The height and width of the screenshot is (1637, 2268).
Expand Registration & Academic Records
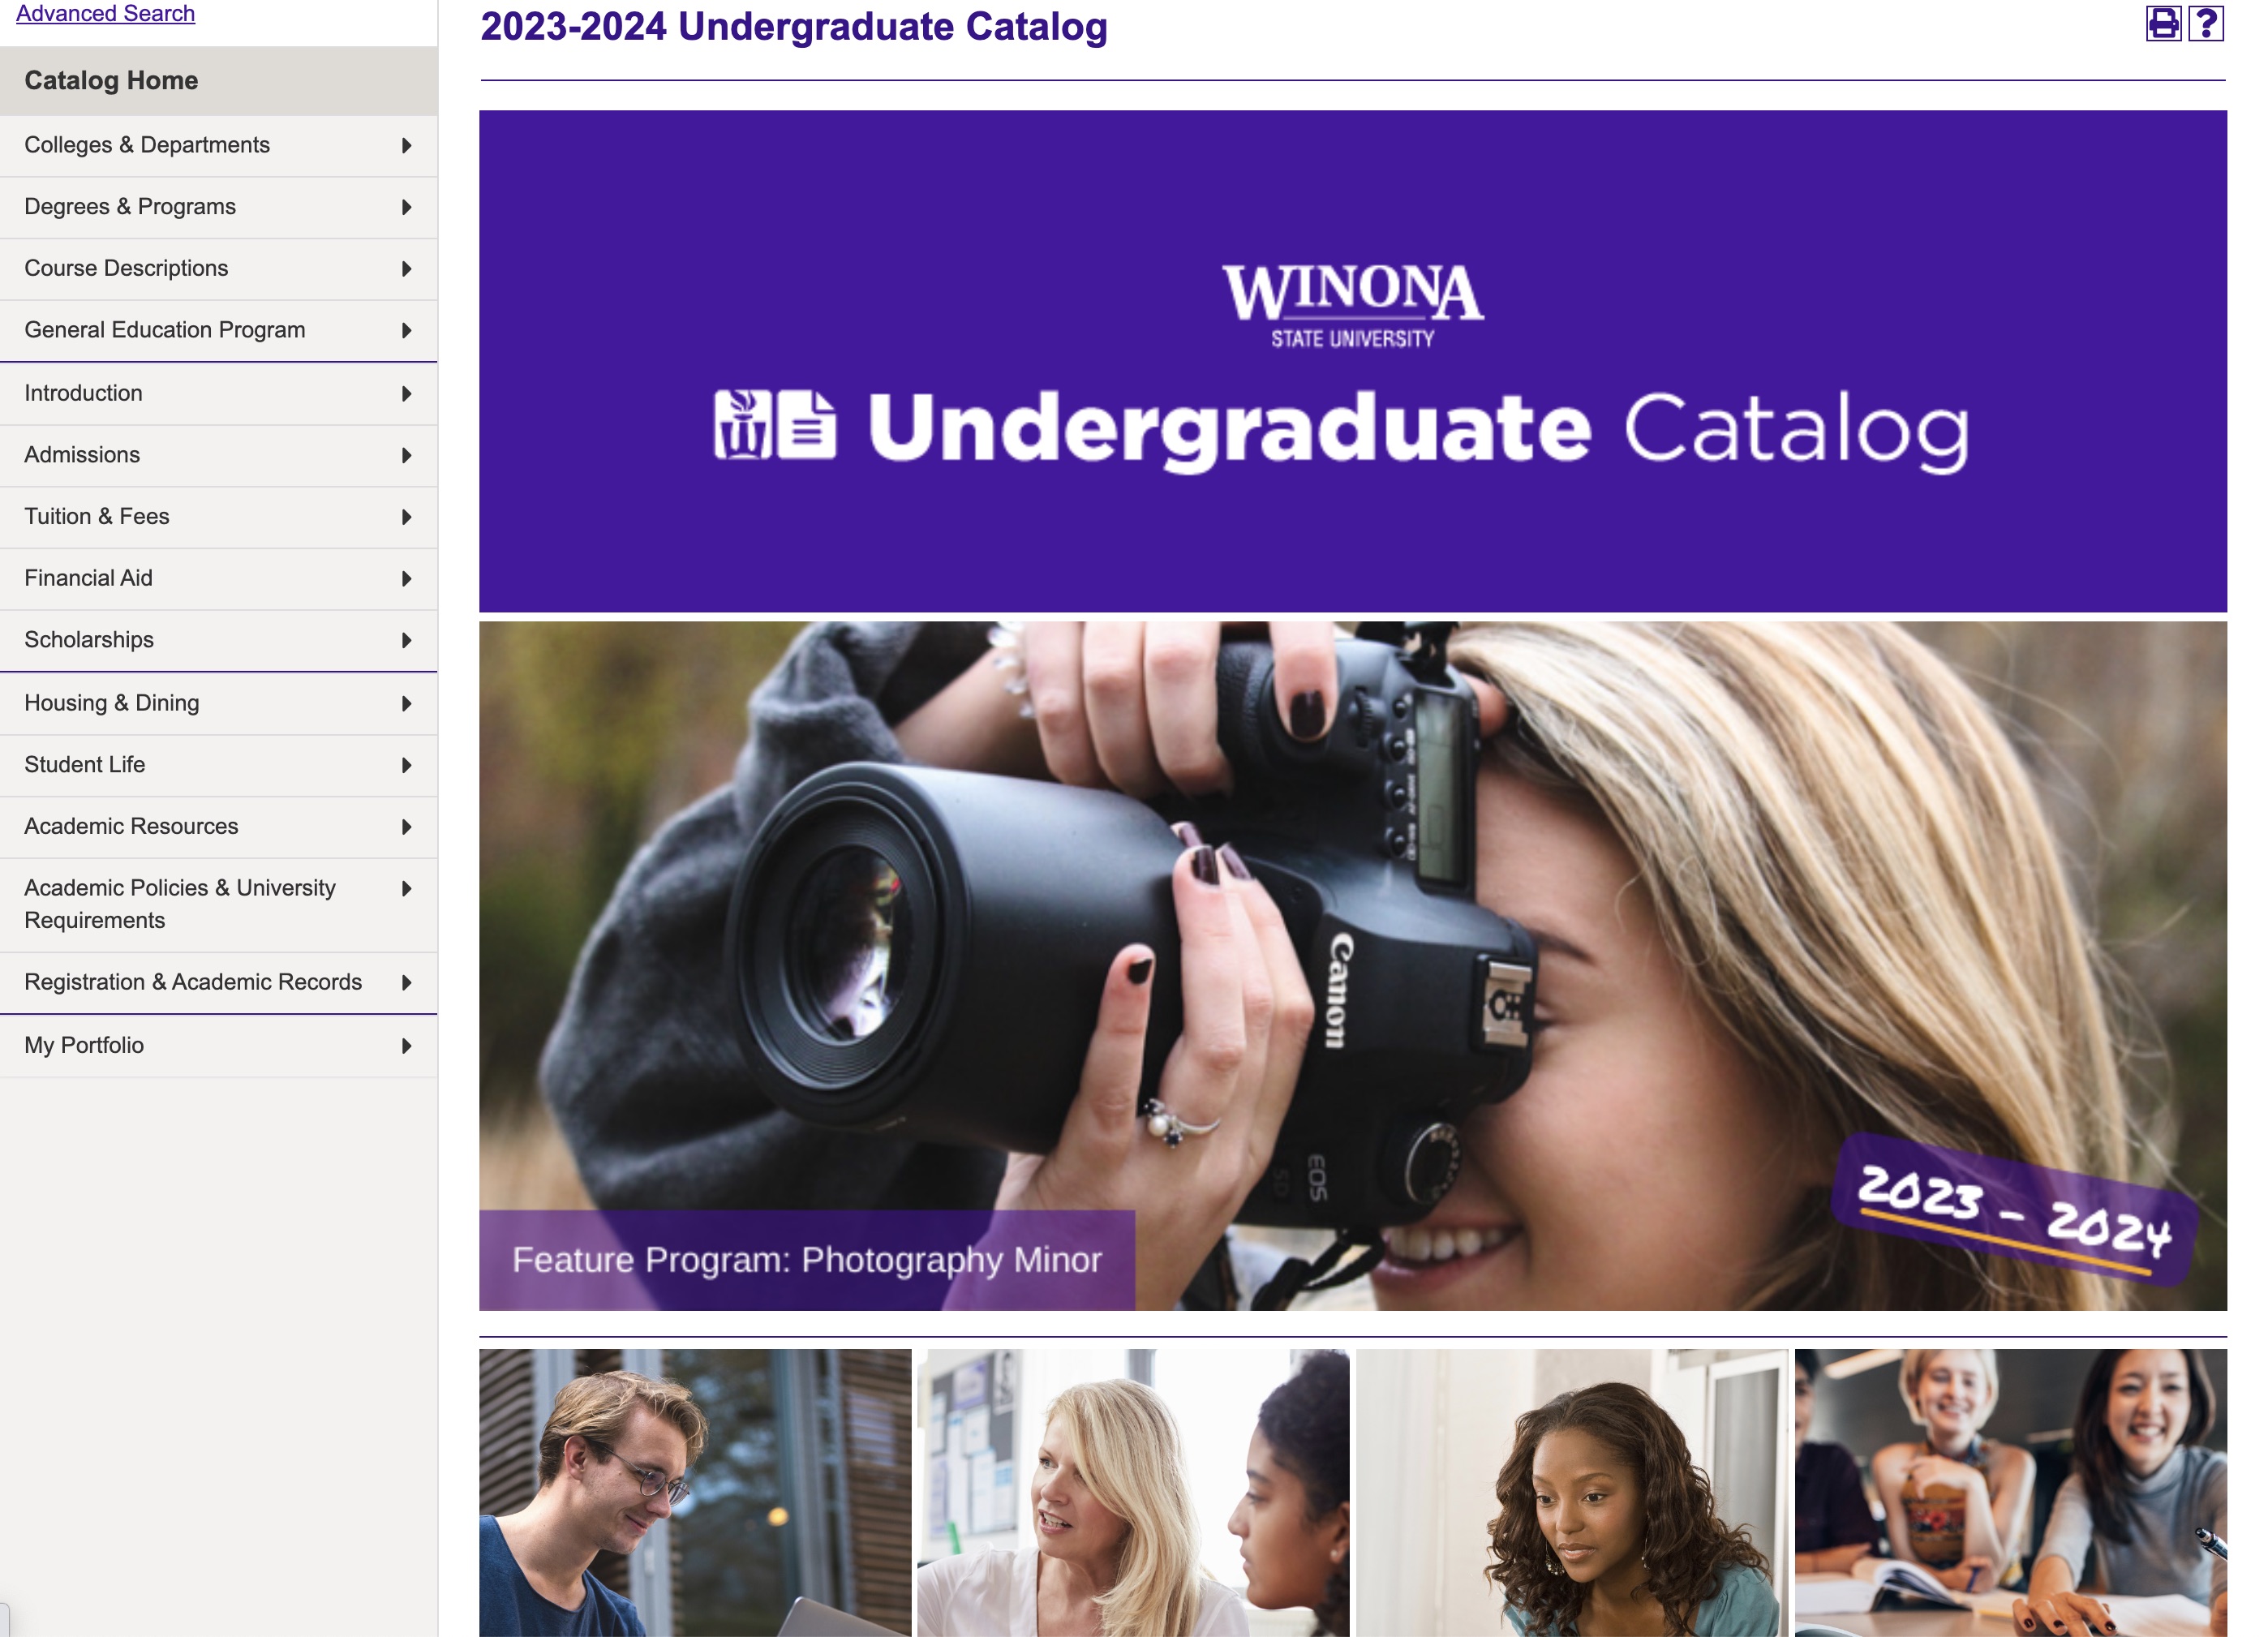point(193,981)
